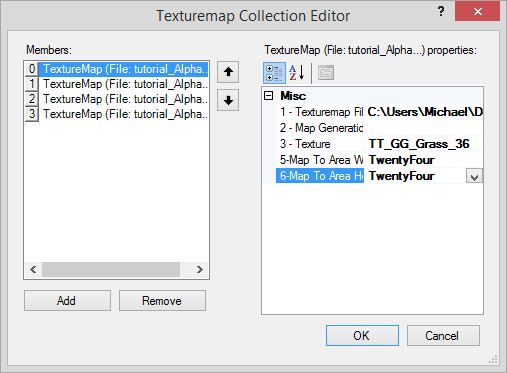Select member 2 TextureMap in the list
The width and height of the screenshot is (507, 373).
click(x=117, y=99)
